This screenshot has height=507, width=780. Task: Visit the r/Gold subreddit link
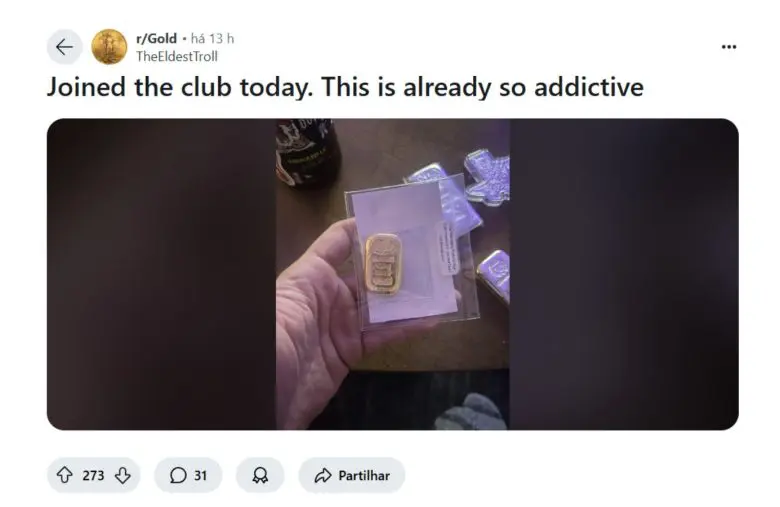pos(156,38)
